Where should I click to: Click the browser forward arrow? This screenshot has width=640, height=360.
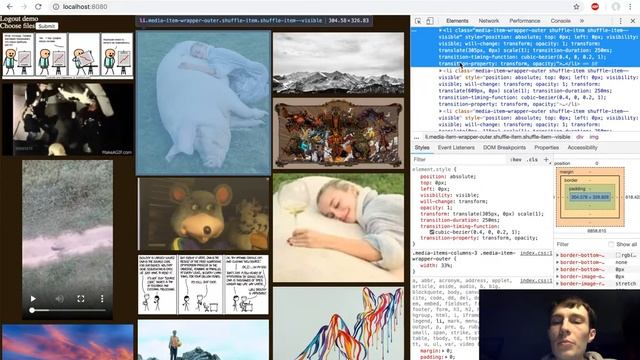click(24, 7)
